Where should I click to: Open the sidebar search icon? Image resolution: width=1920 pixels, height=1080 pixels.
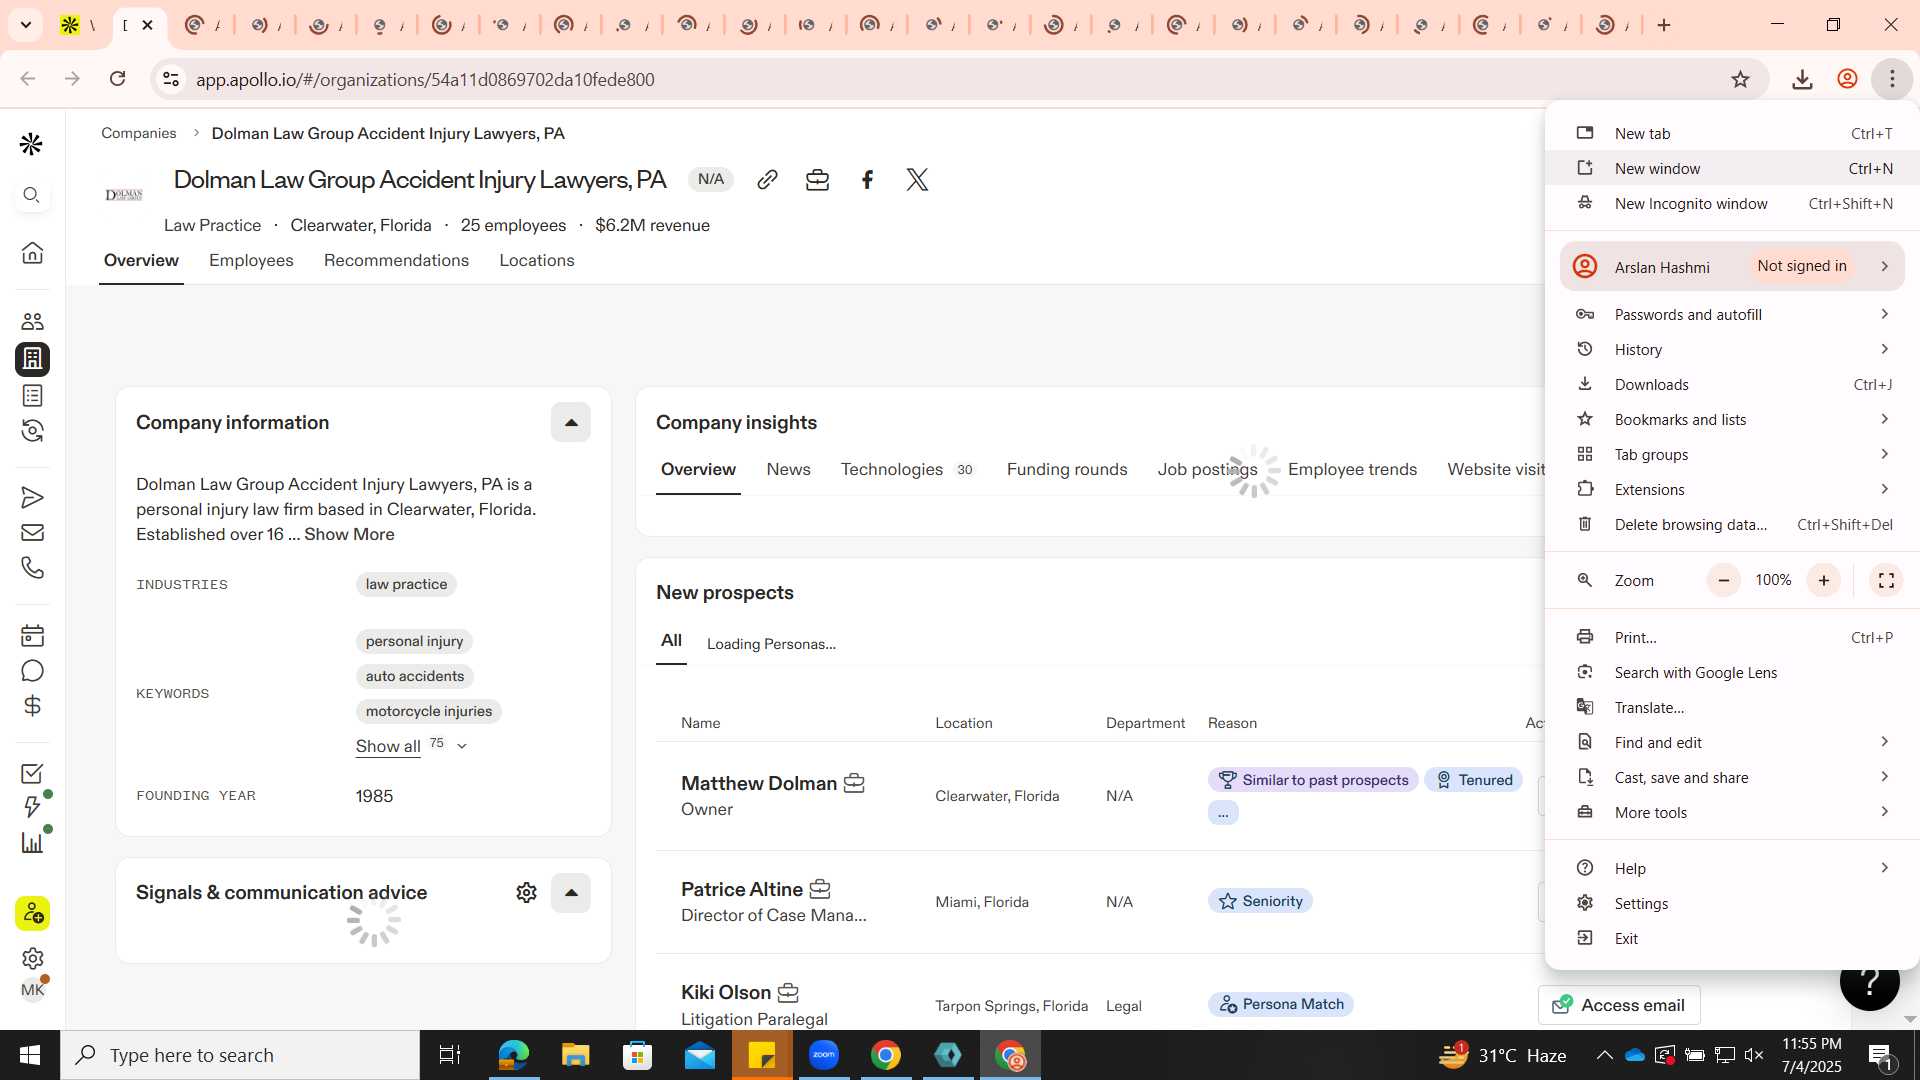[31, 195]
